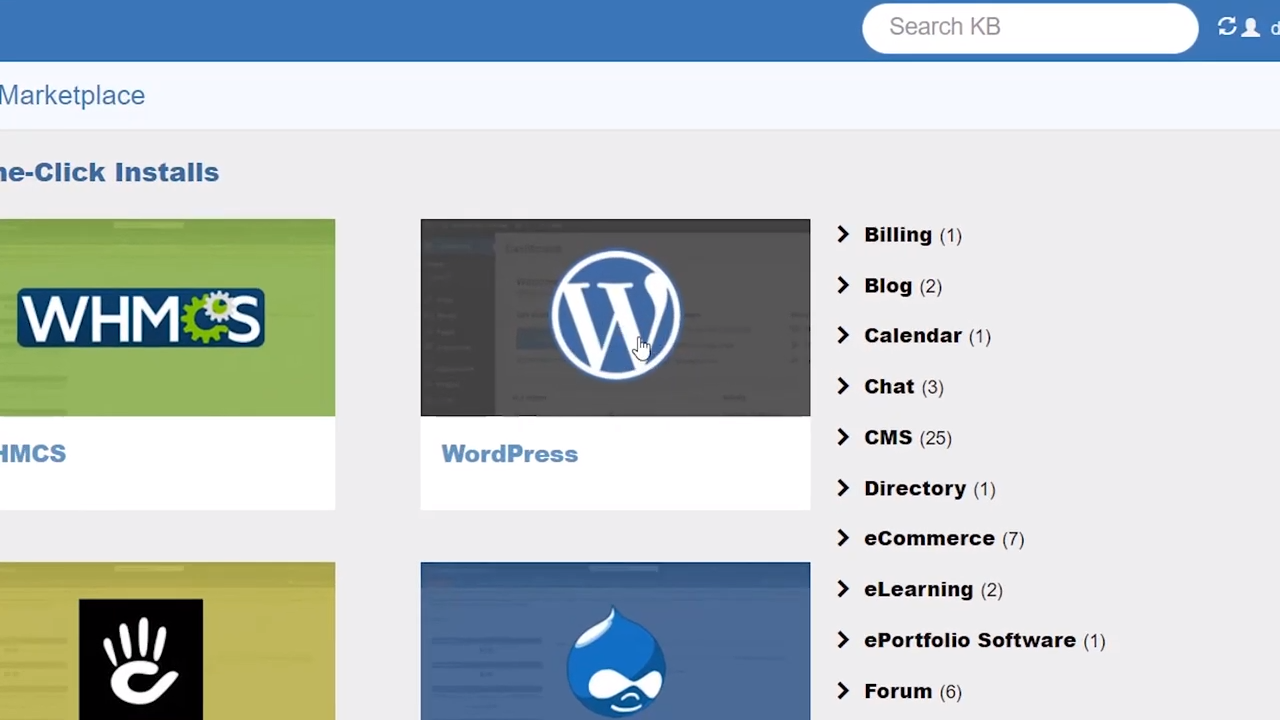This screenshot has height=720, width=1280.
Task: Open the ePortfolio Software category label
Action: [970, 640]
